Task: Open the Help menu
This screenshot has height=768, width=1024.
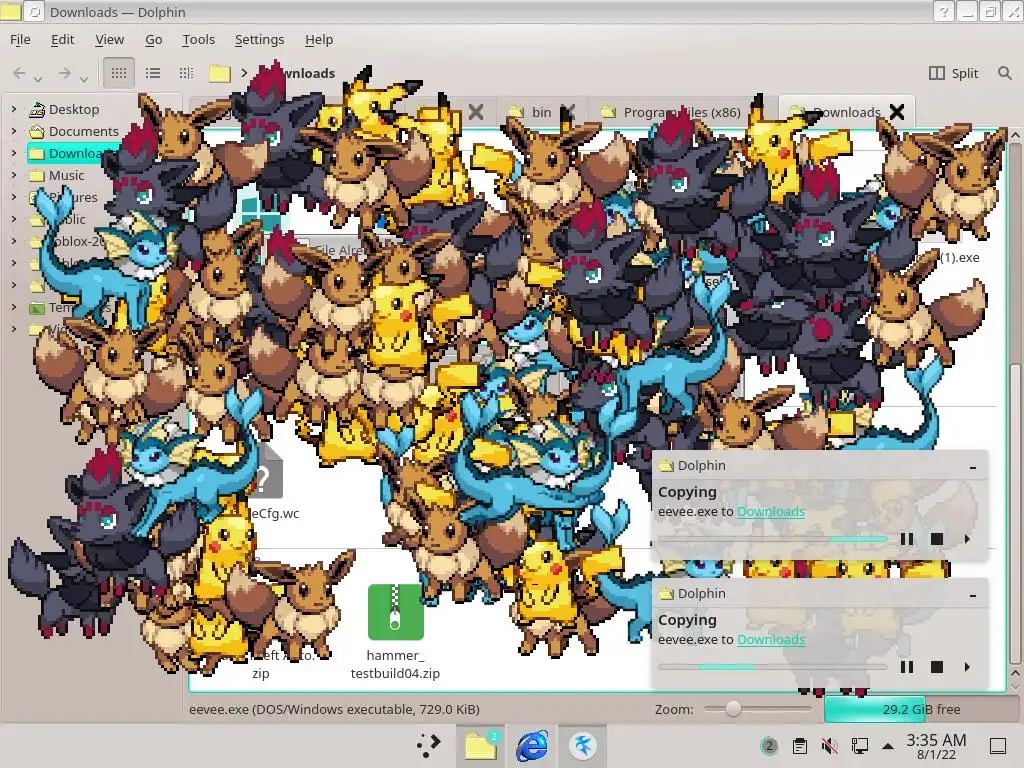Action: click(319, 39)
